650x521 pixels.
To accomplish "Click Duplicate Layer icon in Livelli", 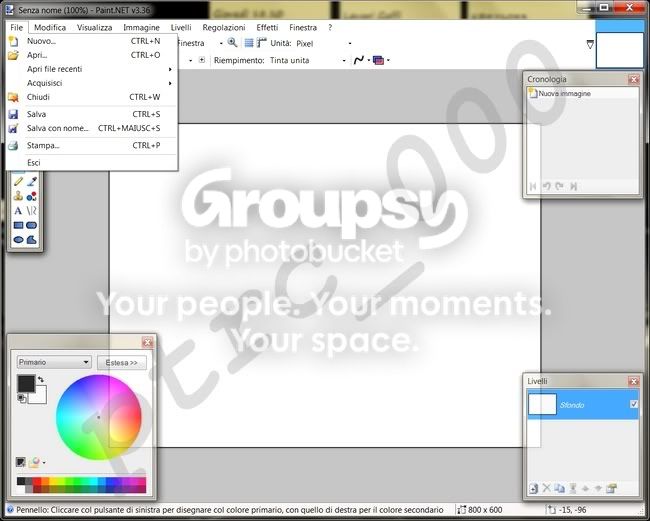I will point(560,488).
